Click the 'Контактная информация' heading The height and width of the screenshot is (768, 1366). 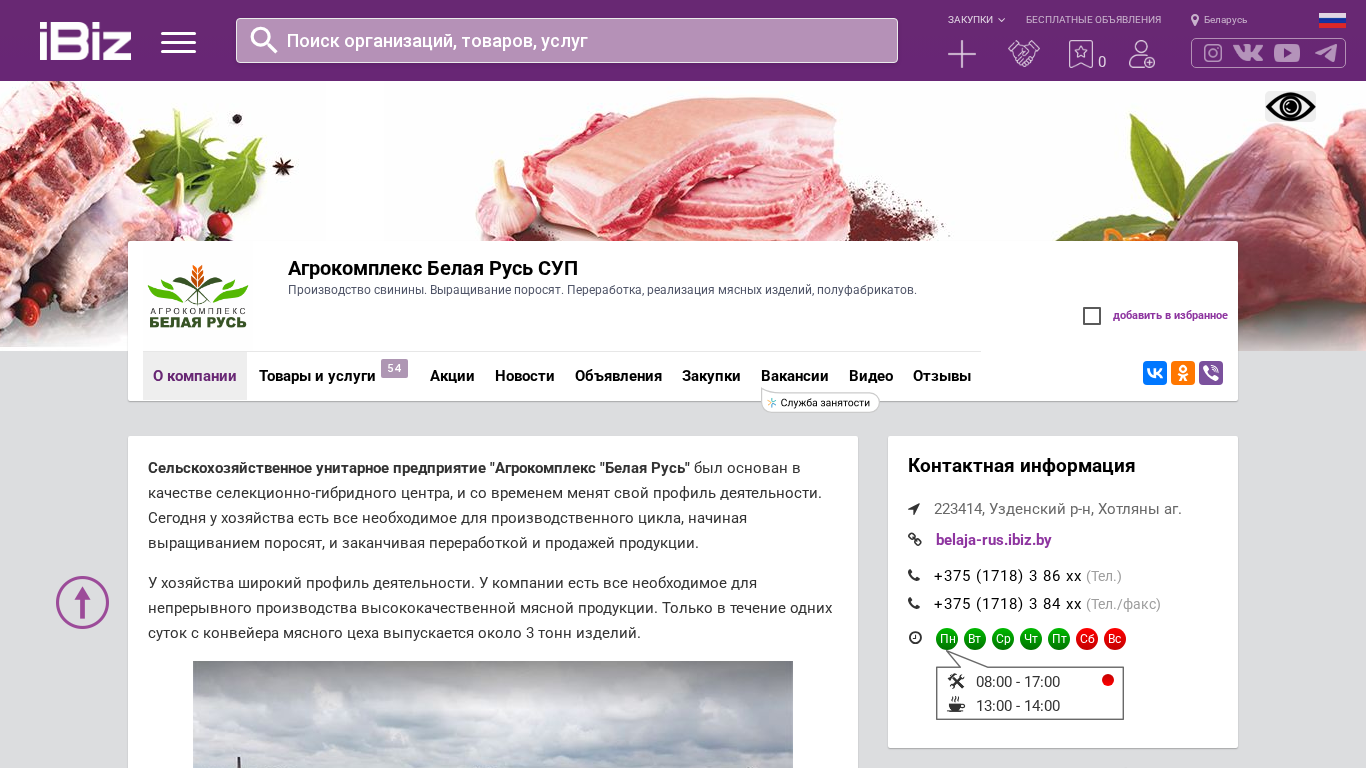[1021, 466]
